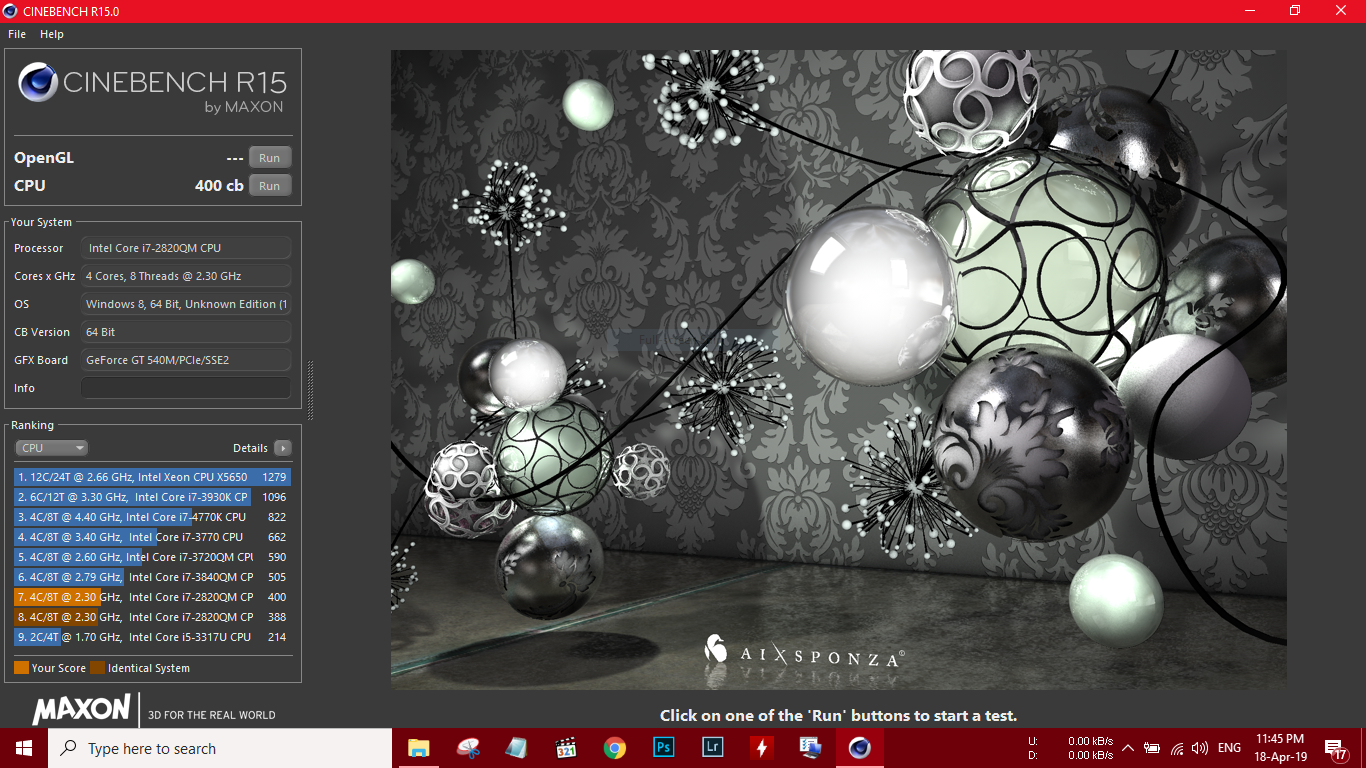
Task: Click the taskbar search box
Action: [x=220, y=748]
